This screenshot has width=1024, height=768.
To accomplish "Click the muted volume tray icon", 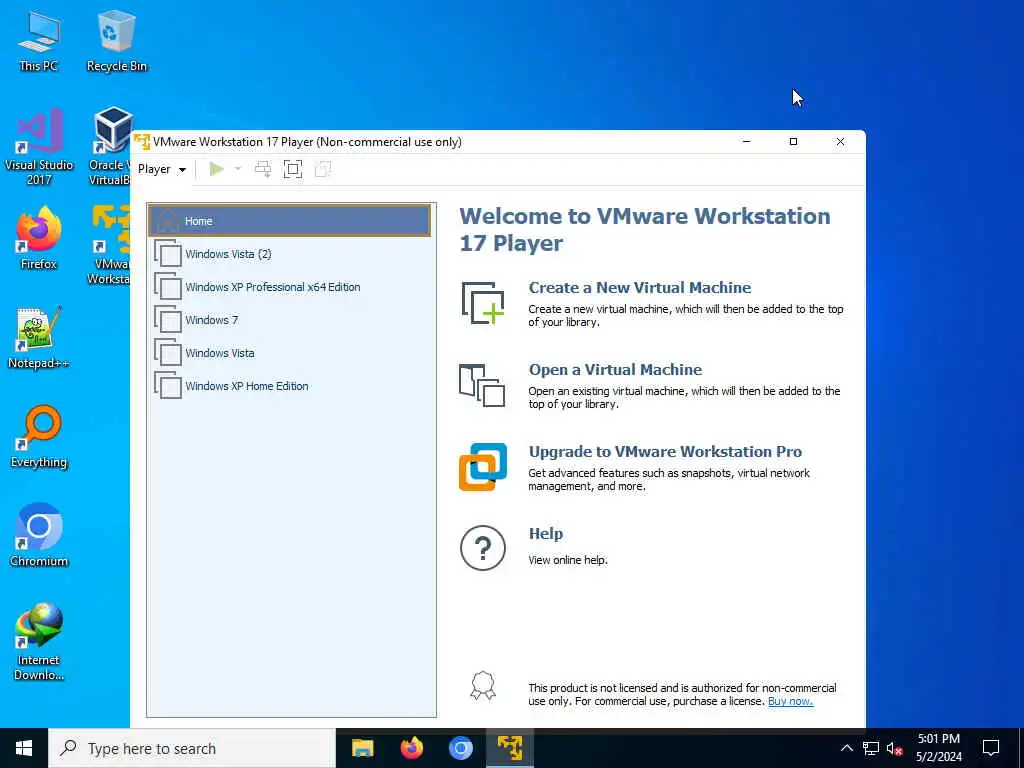I will coord(894,748).
